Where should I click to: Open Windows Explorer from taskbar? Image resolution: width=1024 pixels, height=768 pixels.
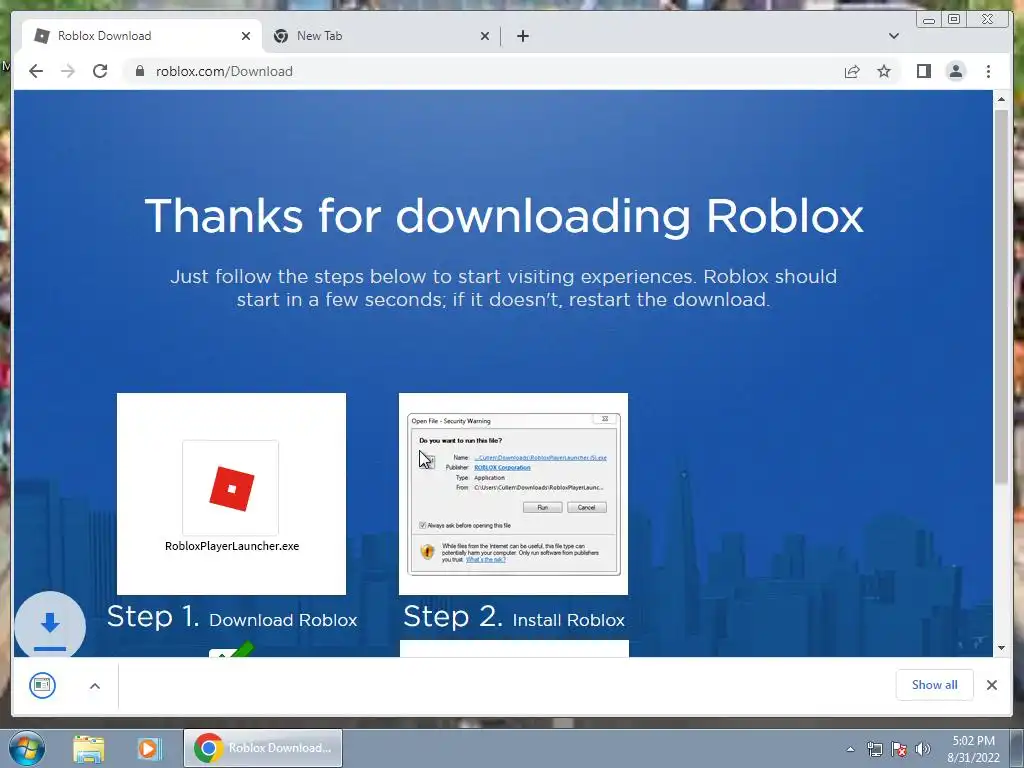pos(89,748)
